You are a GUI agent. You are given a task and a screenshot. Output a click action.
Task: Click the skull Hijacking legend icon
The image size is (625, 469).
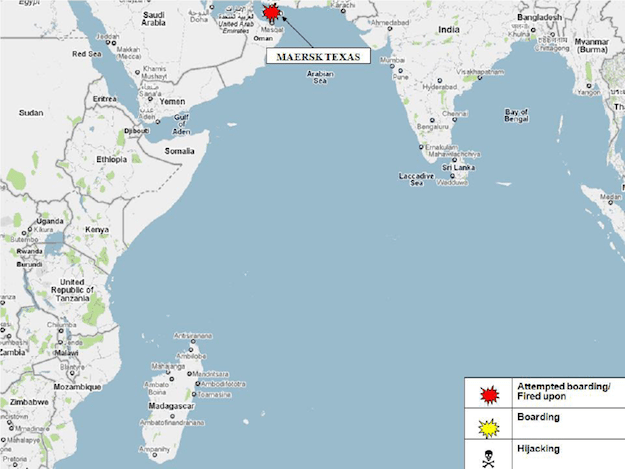click(488, 459)
